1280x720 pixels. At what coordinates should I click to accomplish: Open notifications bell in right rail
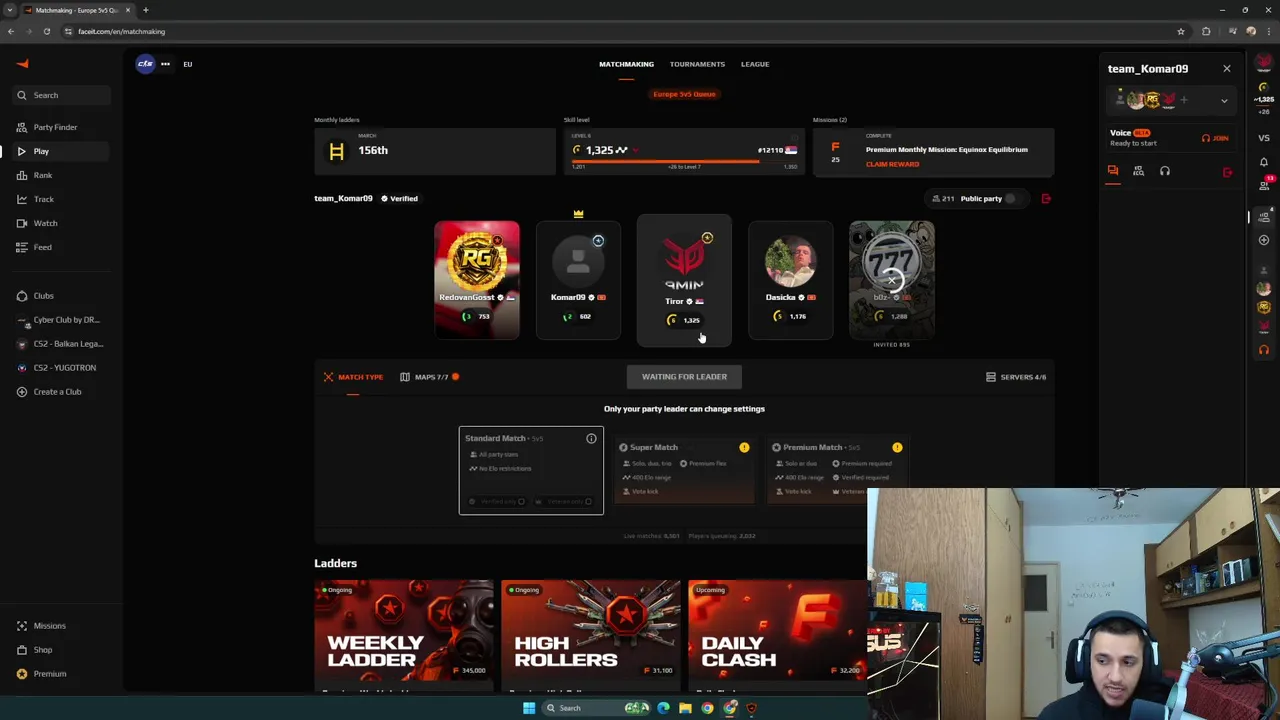(x=1264, y=162)
